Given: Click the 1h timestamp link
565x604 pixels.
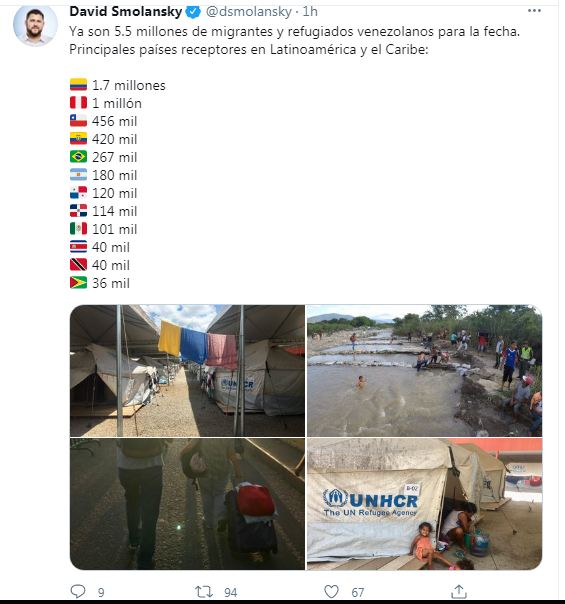Looking at the screenshot, I should (310, 12).
